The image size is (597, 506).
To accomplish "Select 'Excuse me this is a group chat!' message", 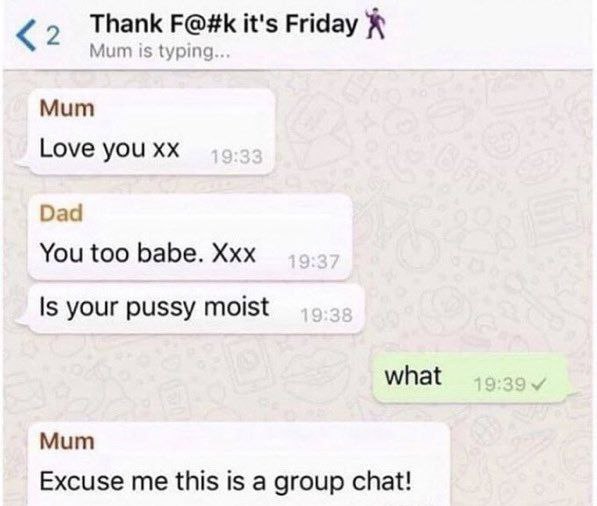I will coord(239,464).
